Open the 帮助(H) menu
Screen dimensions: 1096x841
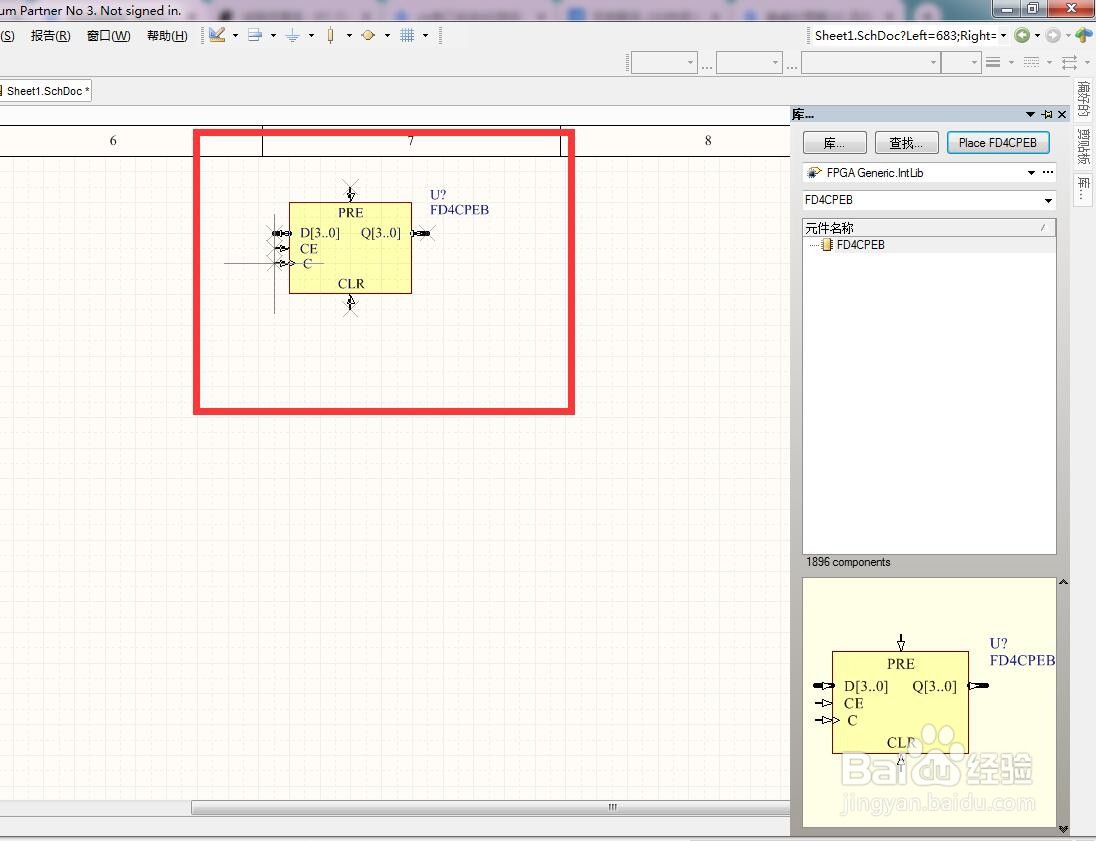[167, 36]
